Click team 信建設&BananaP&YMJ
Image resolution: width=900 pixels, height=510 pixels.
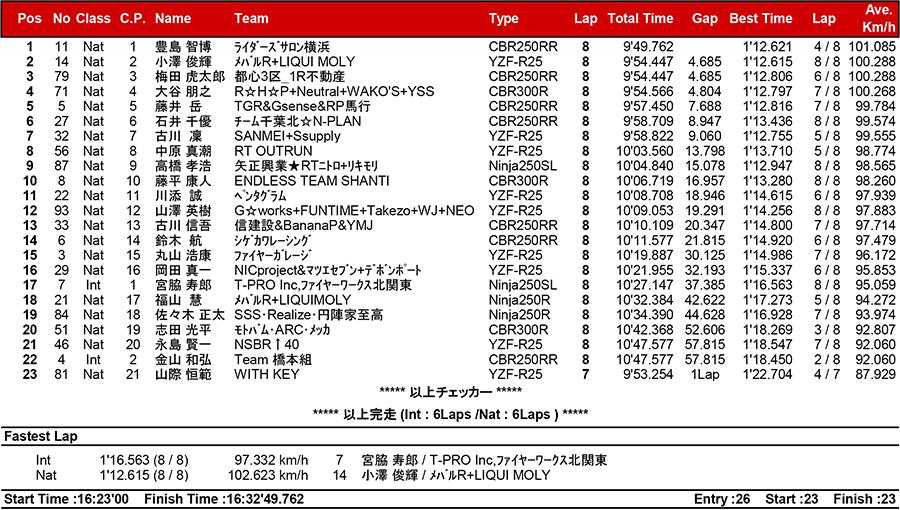pyautogui.click(x=303, y=226)
